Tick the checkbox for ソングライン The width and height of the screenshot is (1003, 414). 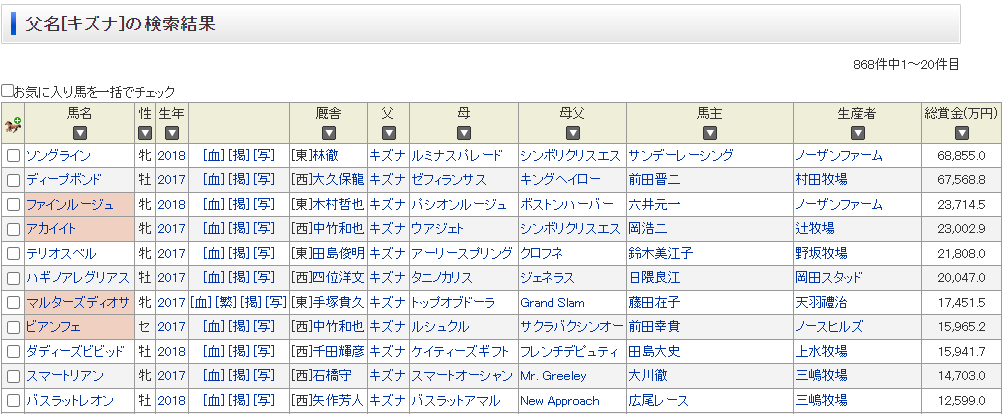[x=13, y=156]
